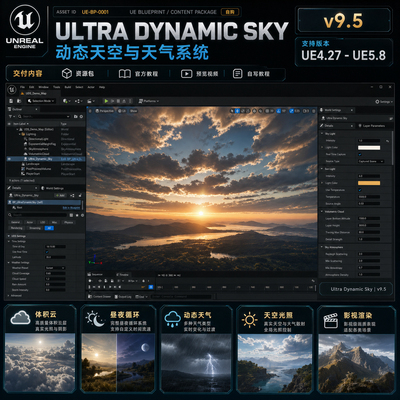Open the Source Type dropdown
Image resolution: width=400 pixels, height=400 pixels.
pos(371,161)
